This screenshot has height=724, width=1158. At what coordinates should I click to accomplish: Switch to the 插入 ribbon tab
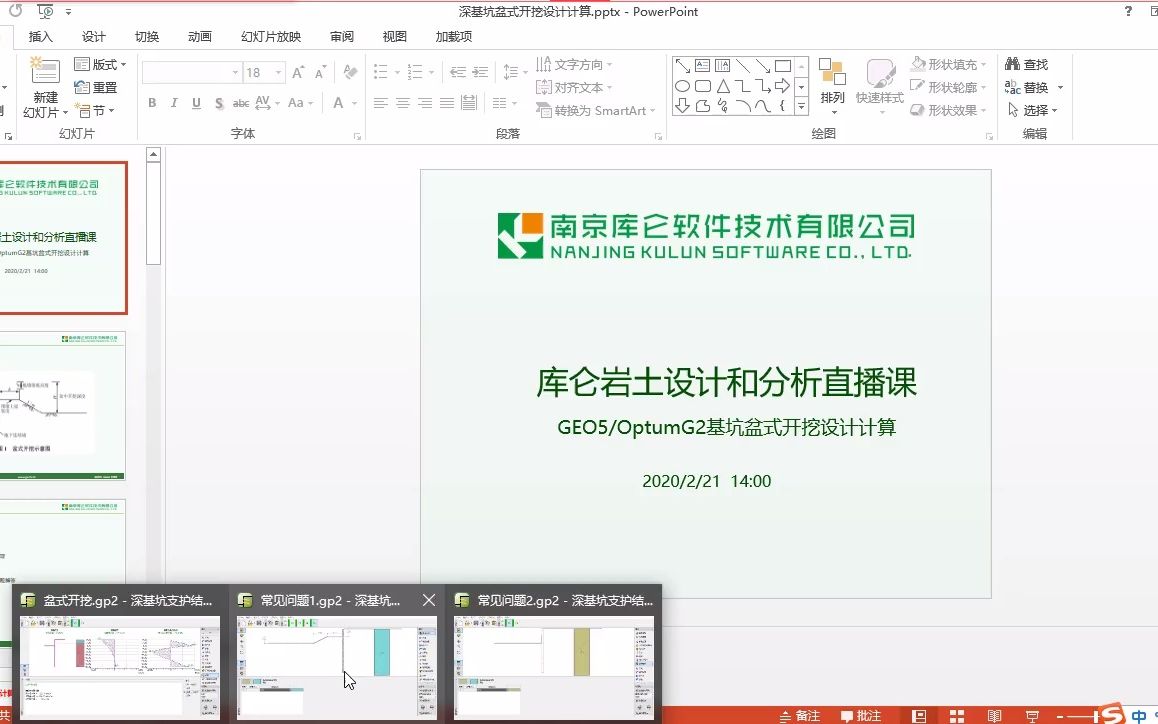pyautogui.click(x=42, y=36)
